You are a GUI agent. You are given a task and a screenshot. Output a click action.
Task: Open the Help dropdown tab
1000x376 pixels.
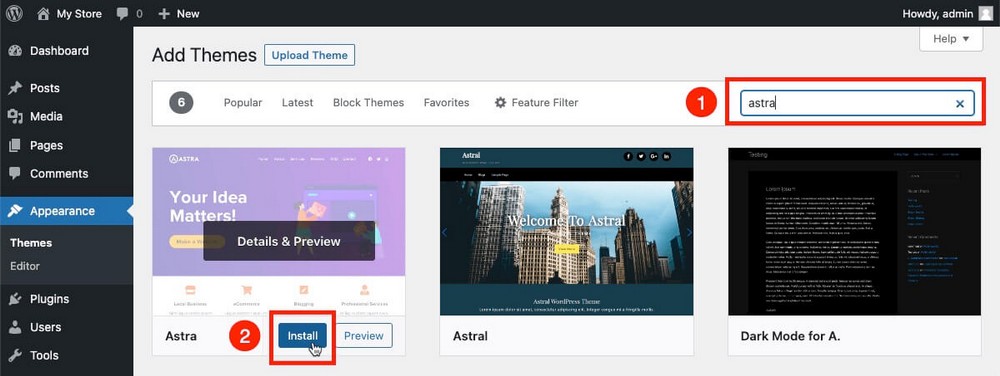pyautogui.click(x=951, y=39)
